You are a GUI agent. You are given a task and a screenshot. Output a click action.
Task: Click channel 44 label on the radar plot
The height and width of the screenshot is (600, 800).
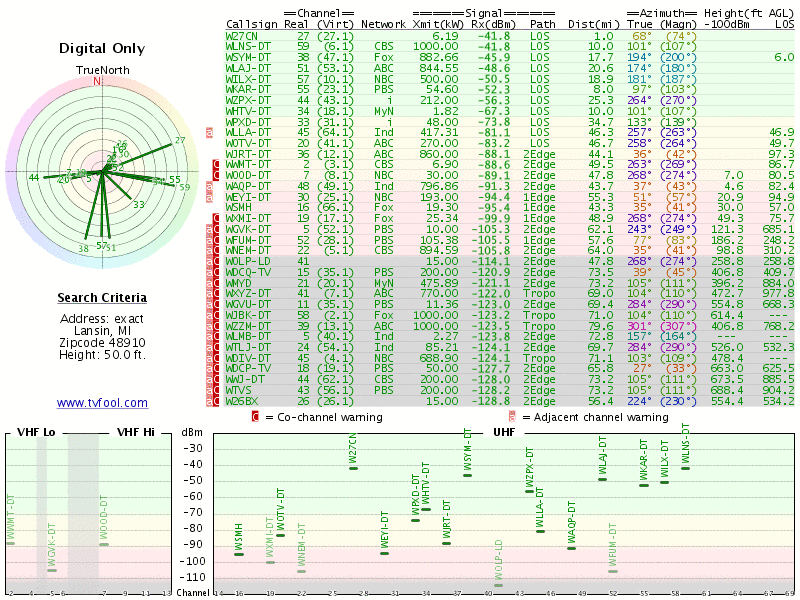coord(34,177)
